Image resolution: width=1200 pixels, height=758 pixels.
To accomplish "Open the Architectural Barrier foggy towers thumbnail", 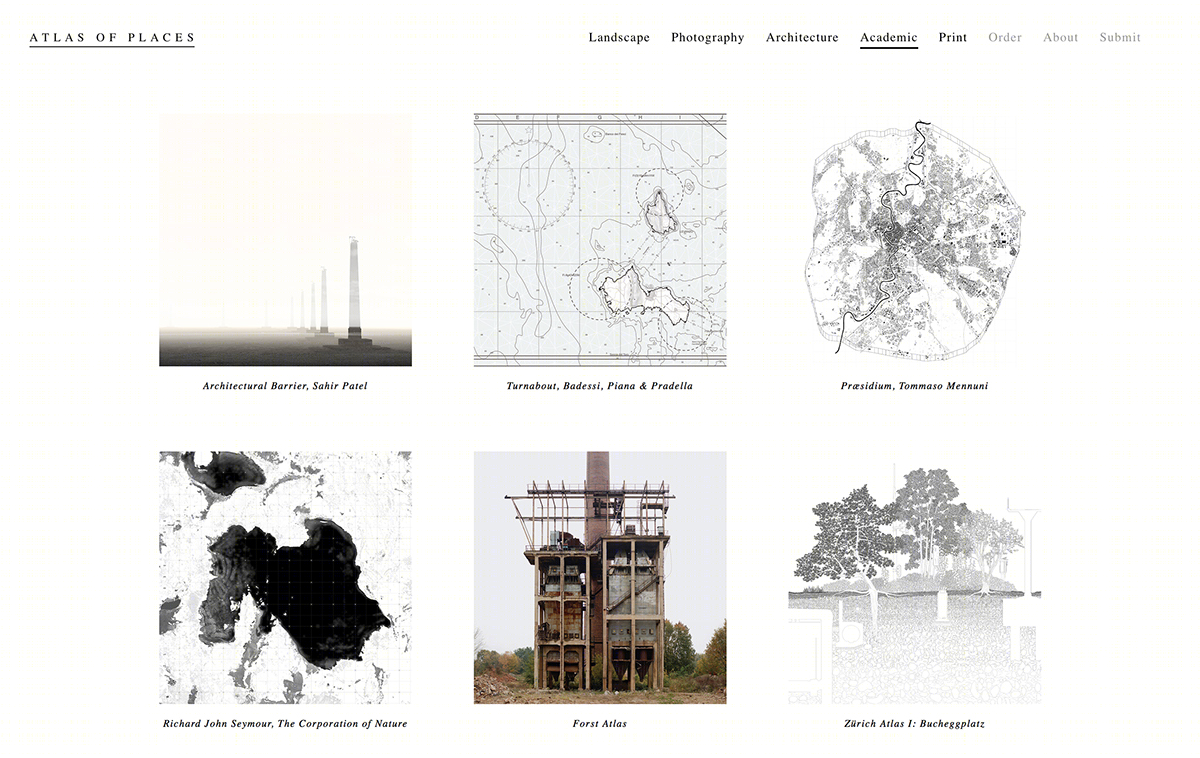I will coord(285,240).
